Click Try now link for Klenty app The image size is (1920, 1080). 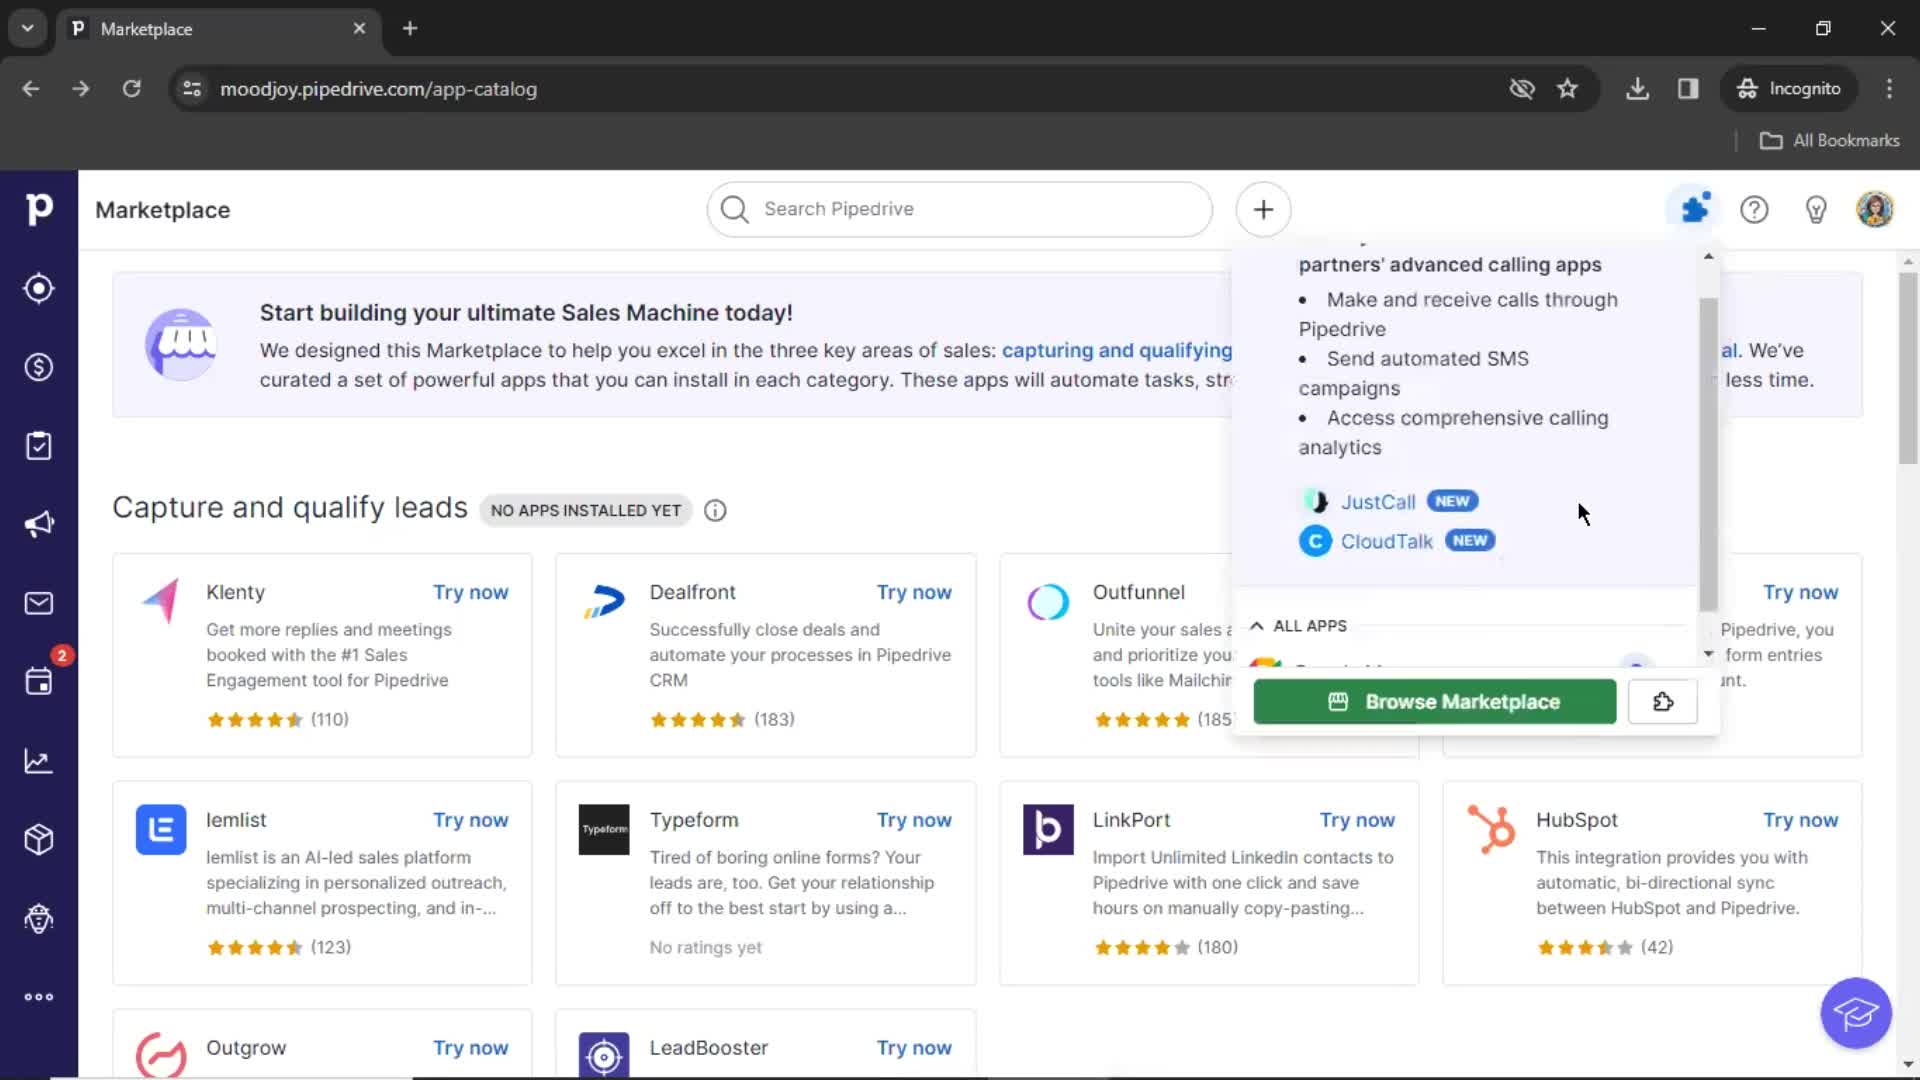click(x=469, y=591)
